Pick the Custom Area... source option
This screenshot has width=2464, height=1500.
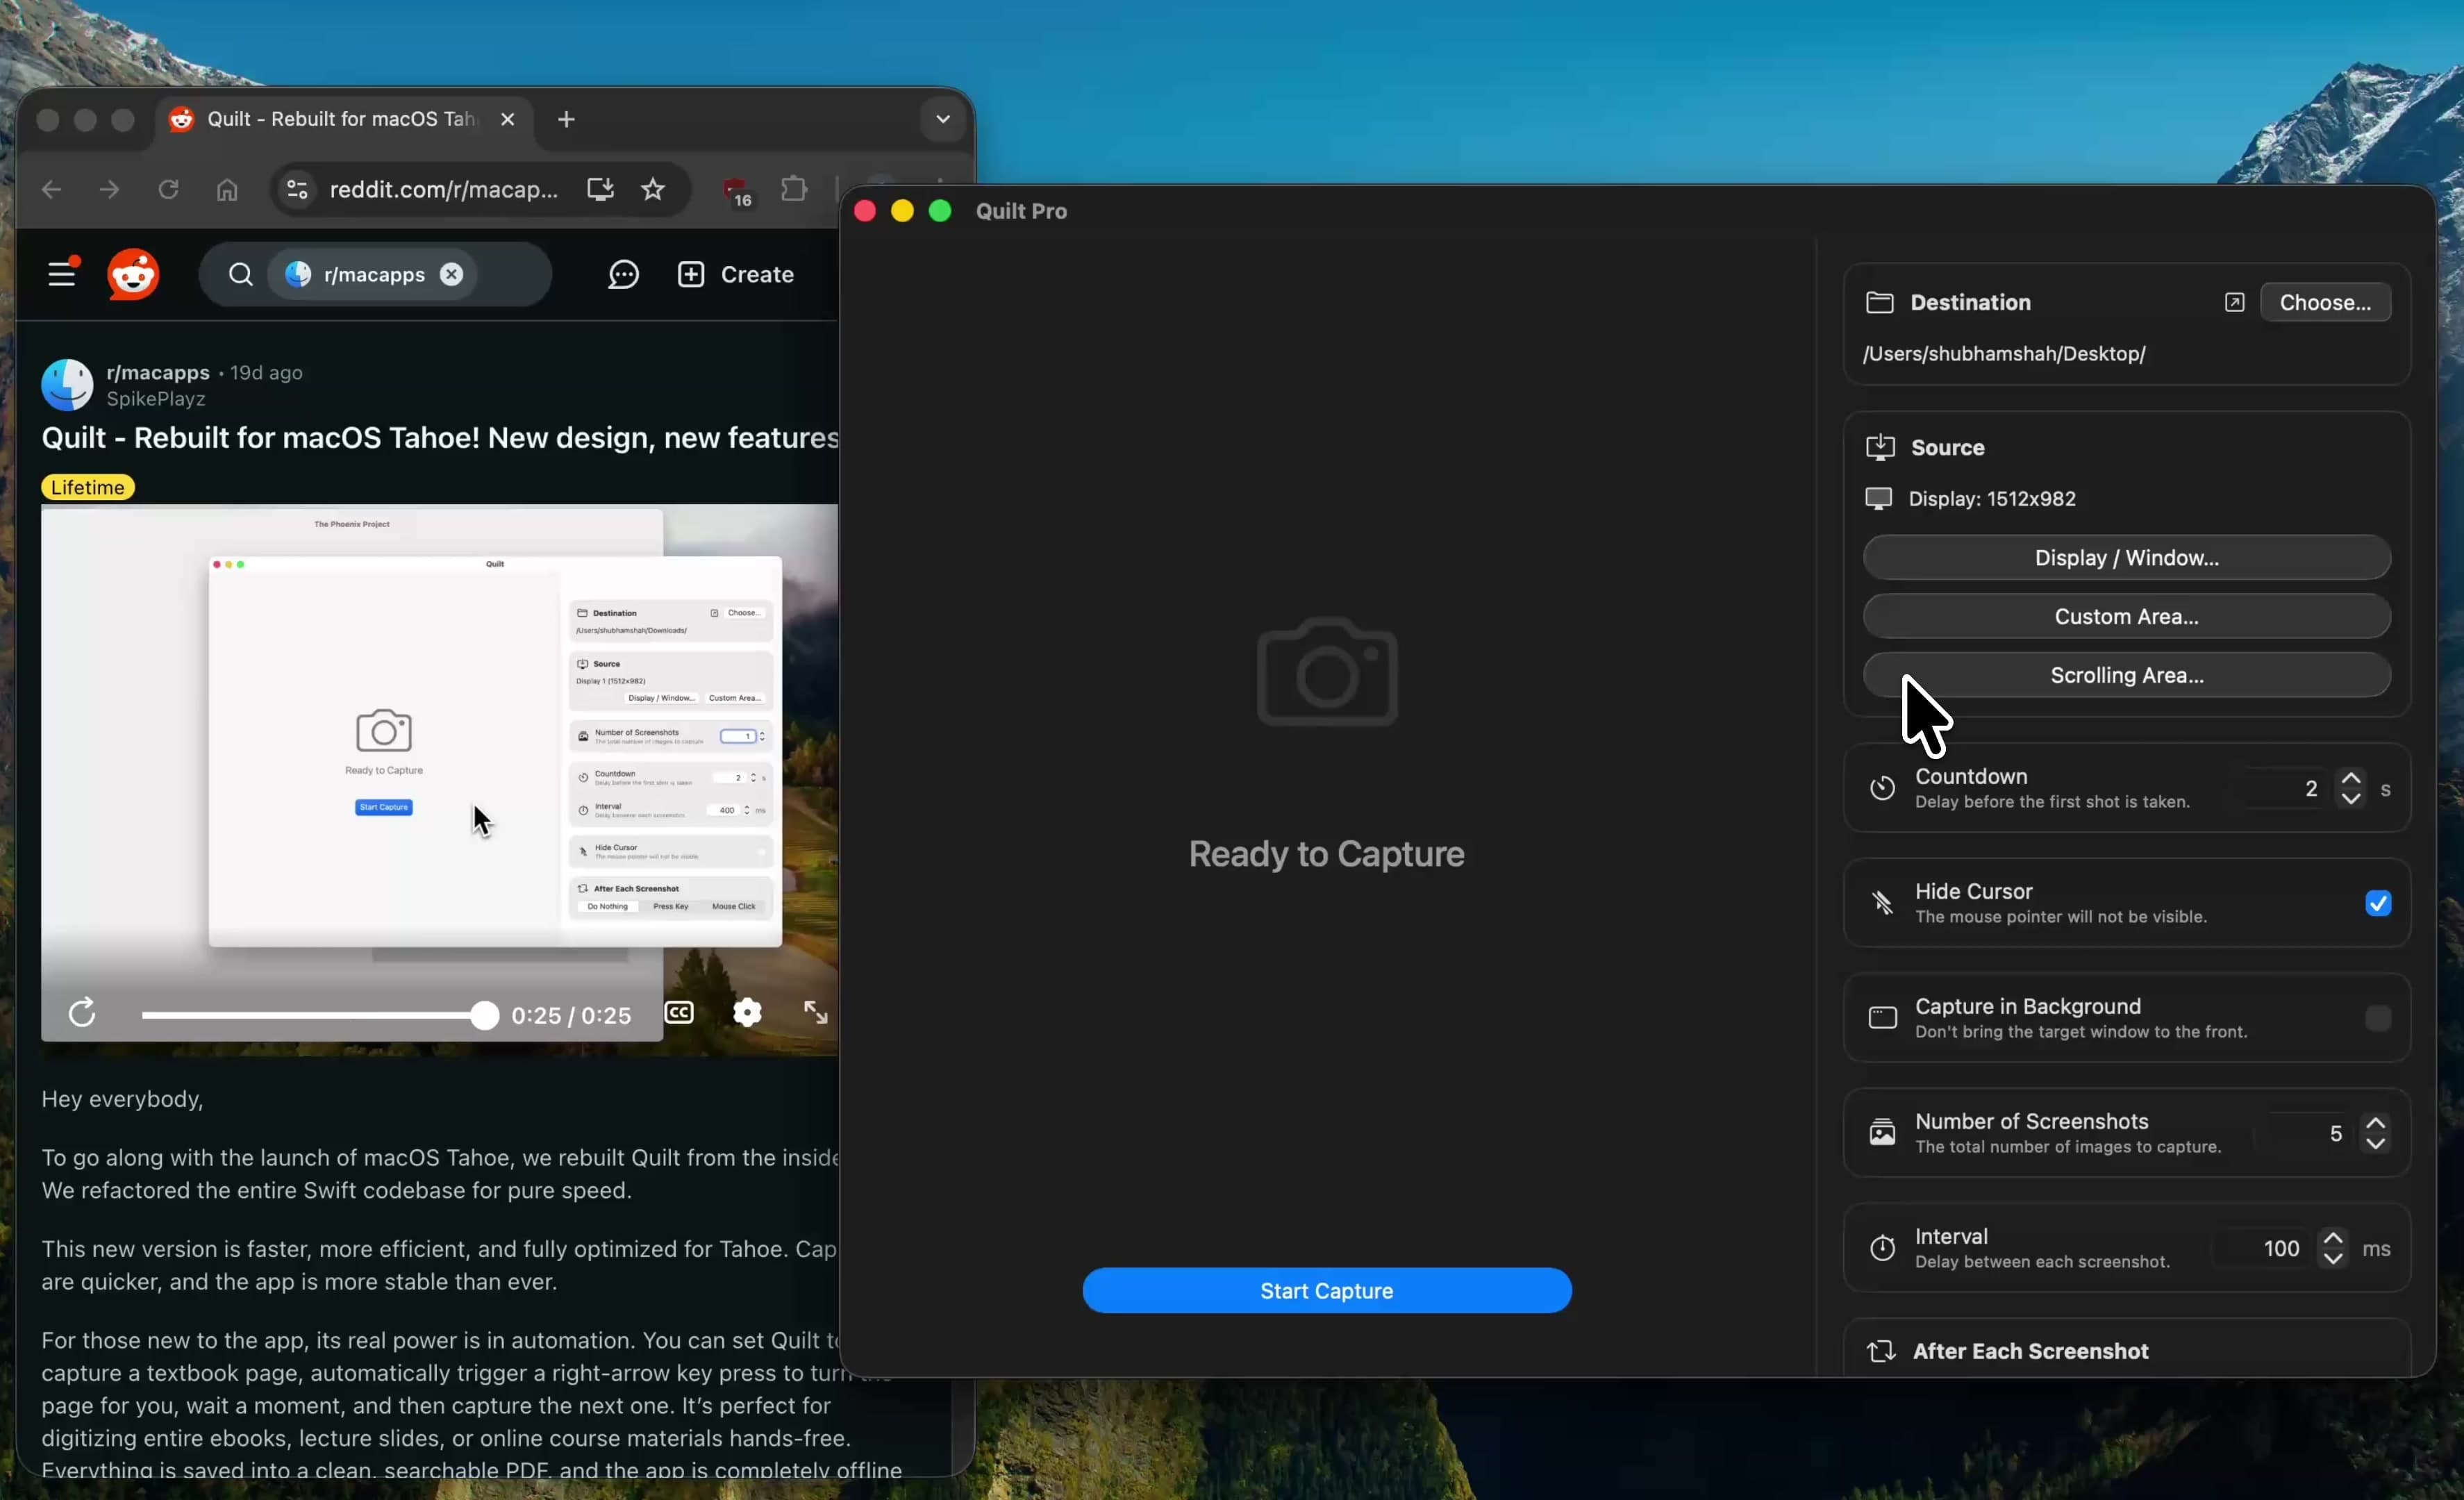click(x=2126, y=616)
